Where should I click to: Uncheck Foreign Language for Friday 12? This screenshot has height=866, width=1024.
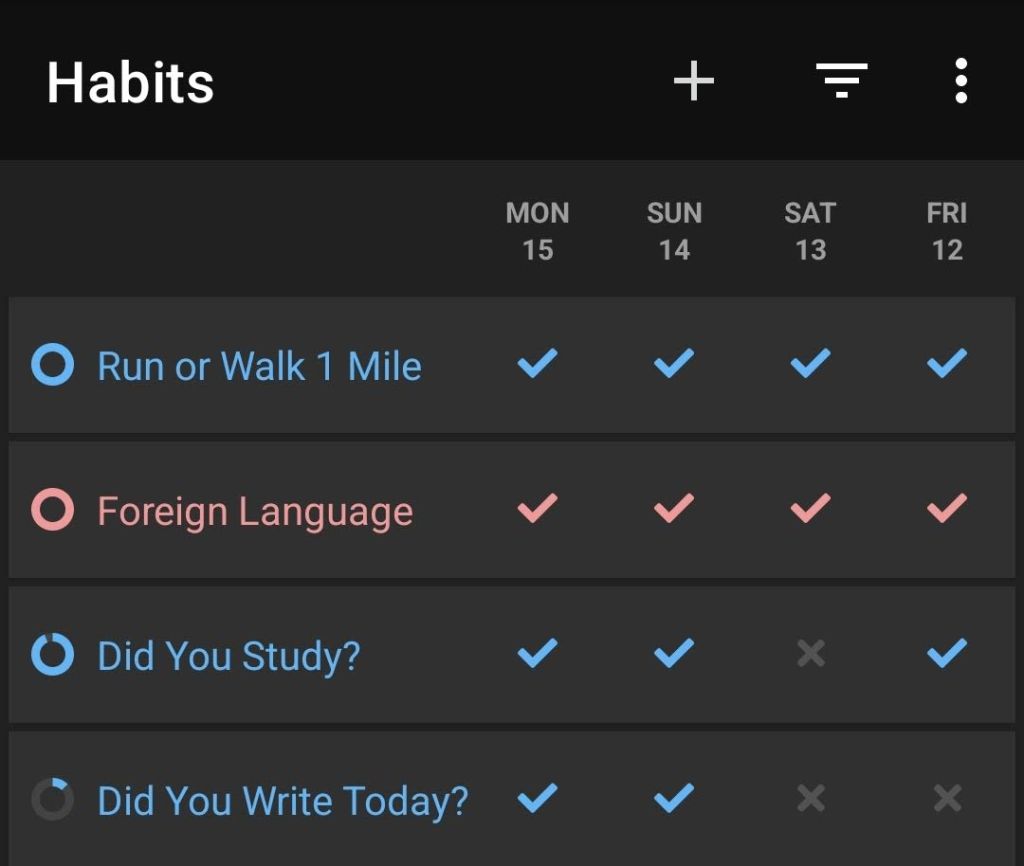pyautogui.click(x=946, y=509)
